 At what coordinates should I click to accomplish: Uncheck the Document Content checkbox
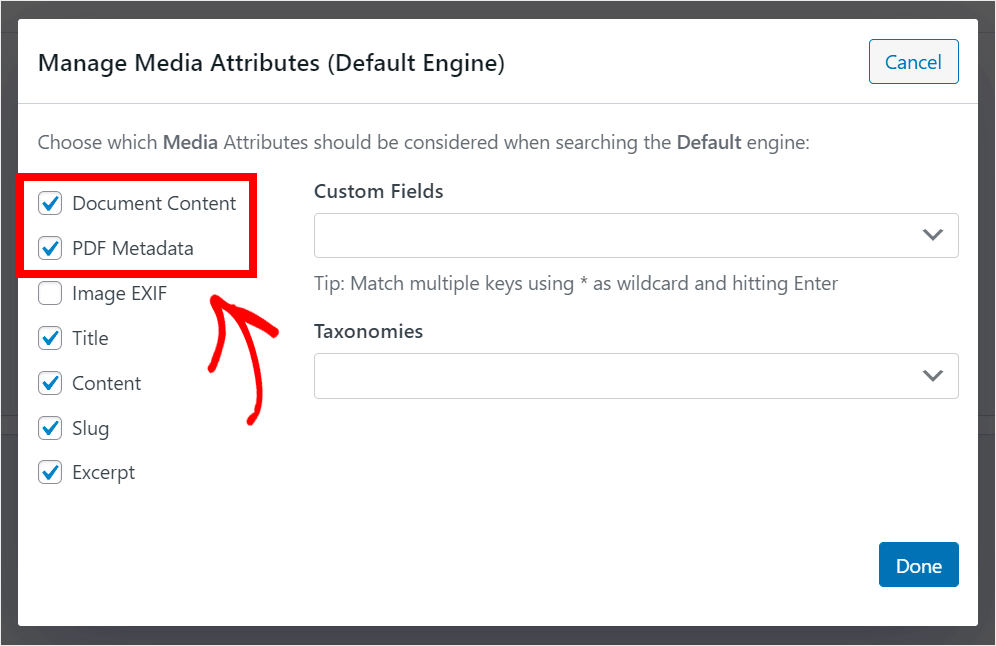(50, 203)
